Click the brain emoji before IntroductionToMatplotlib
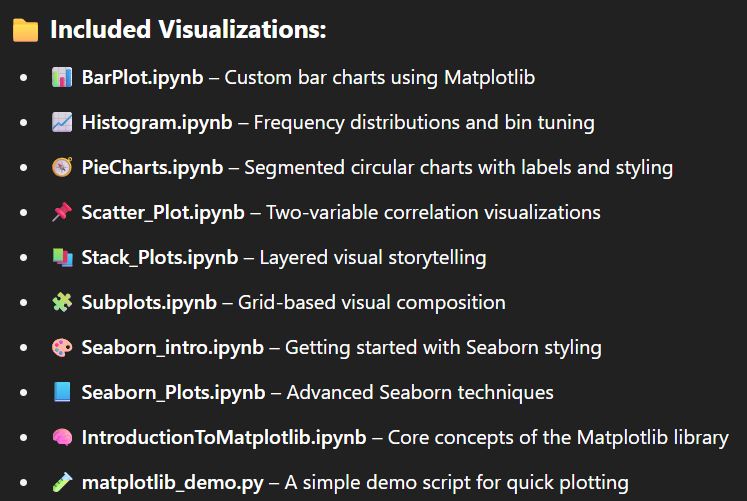 tap(62, 438)
